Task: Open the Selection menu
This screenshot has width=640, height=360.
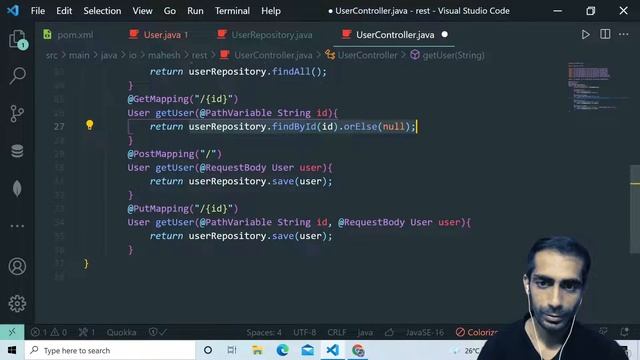Action: click(x=102, y=11)
